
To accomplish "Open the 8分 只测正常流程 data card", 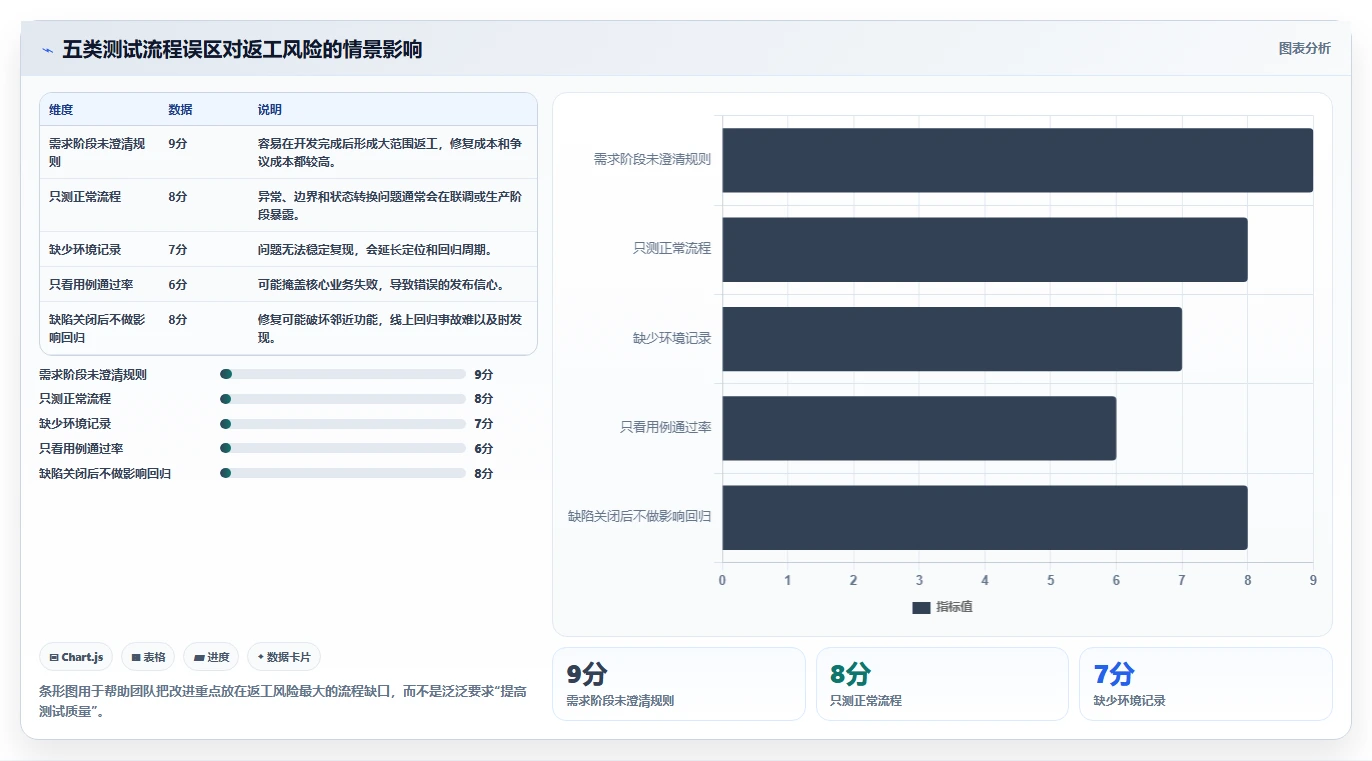I will pyautogui.click(x=942, y=684).
